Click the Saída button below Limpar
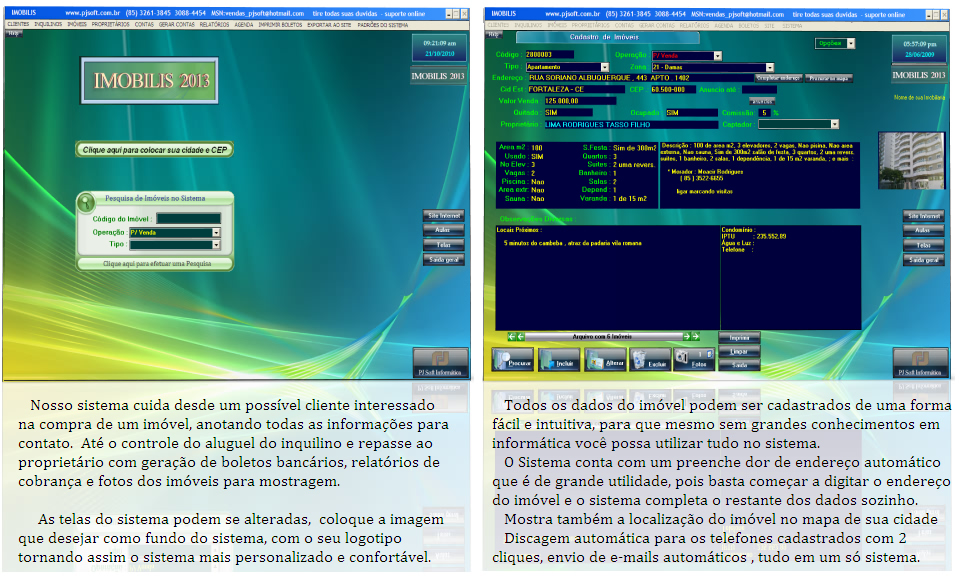This screenshot has width=964, height=581. click(x=740, y=365)
